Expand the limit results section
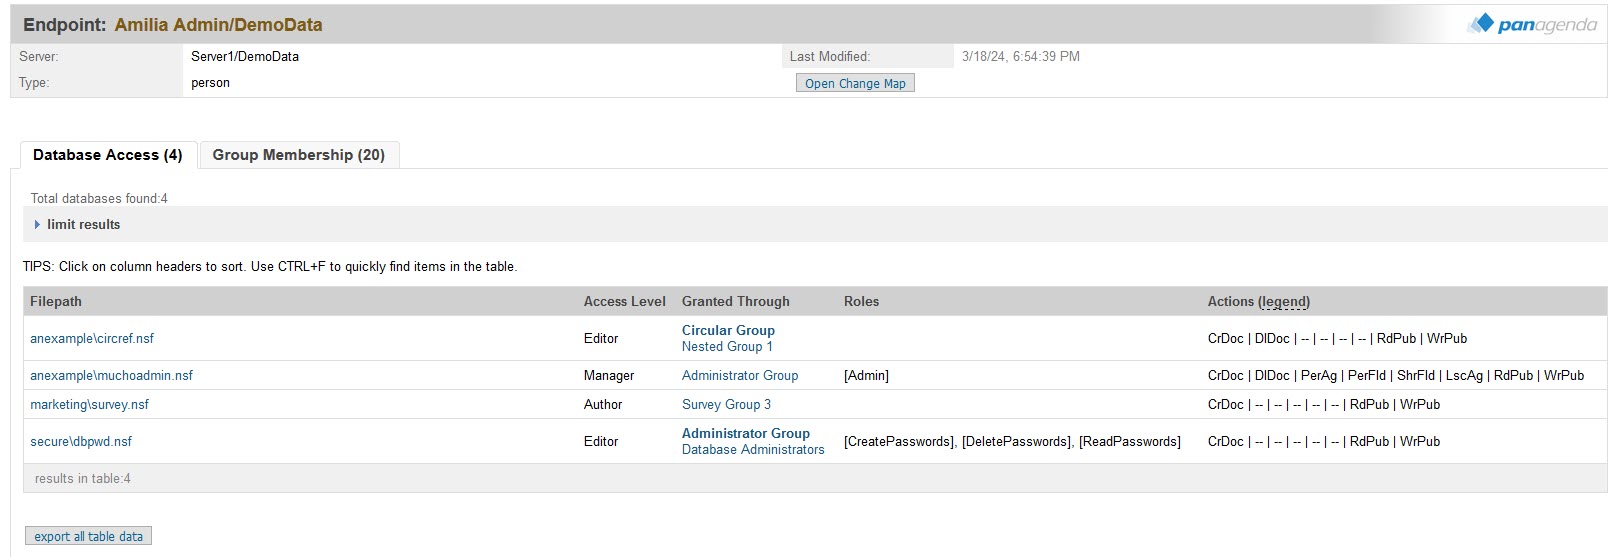 coord(77,224)
